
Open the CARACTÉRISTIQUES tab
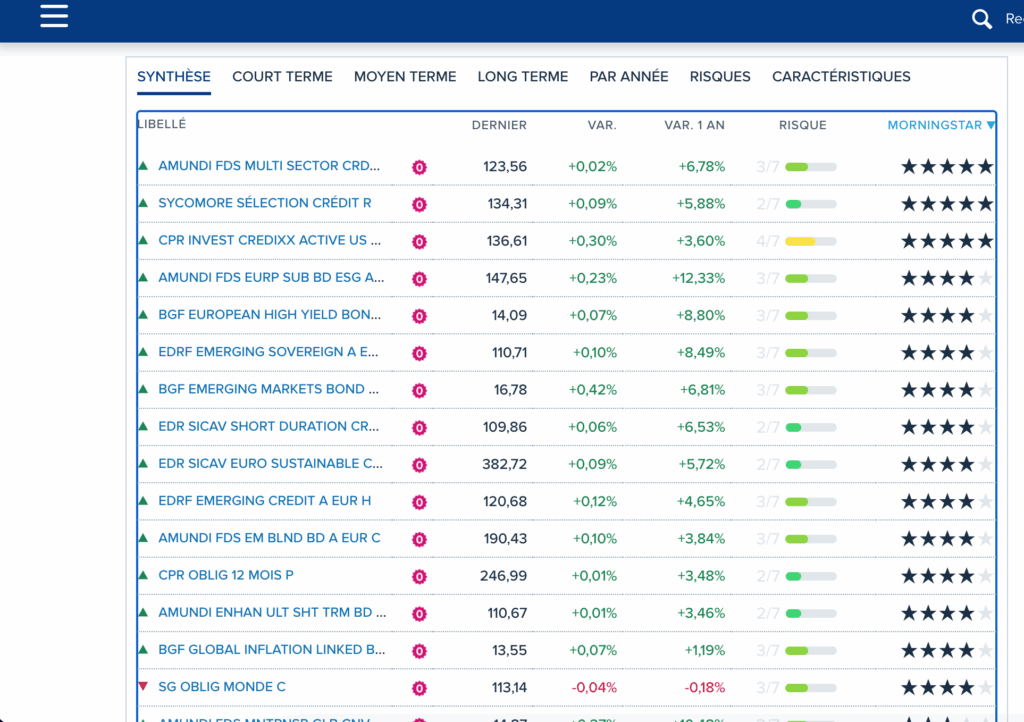pyautogui.click(x=841, y=76)
